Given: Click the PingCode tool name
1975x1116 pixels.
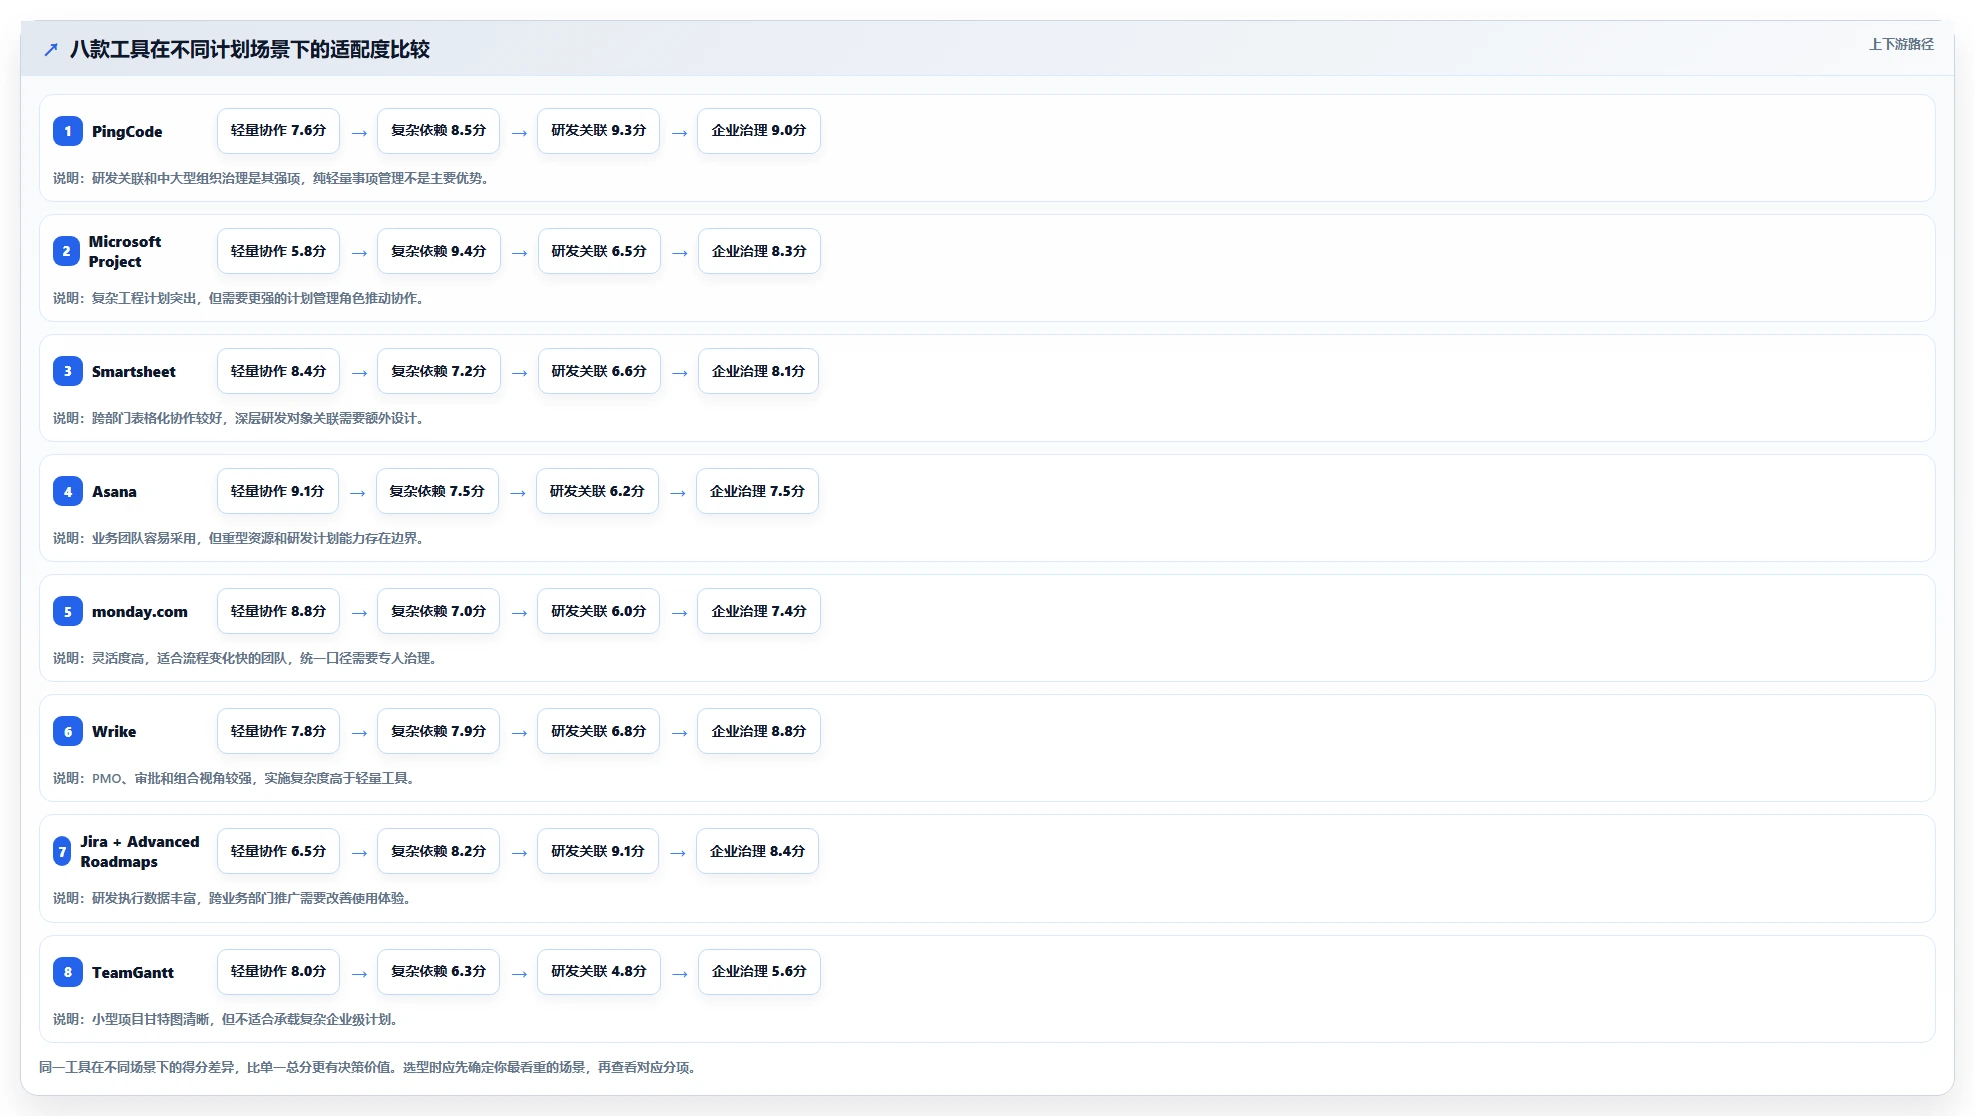Looking at the screenshot, I should point(127,131).
